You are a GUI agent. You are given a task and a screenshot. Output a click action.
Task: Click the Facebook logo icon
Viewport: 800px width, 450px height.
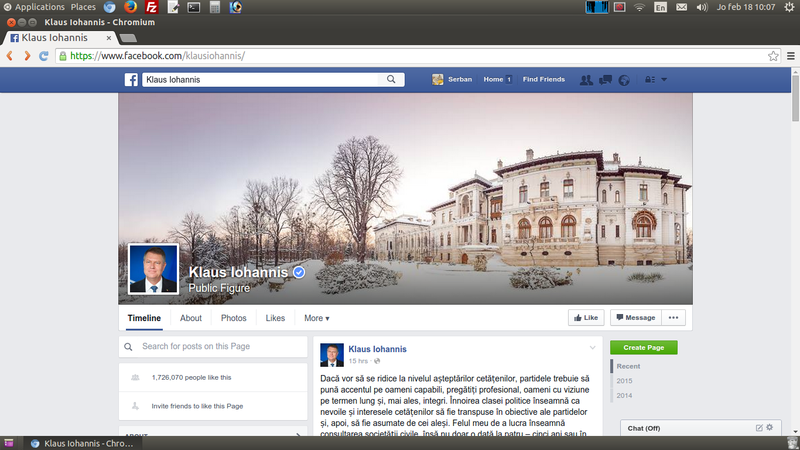tap(131, 80)
